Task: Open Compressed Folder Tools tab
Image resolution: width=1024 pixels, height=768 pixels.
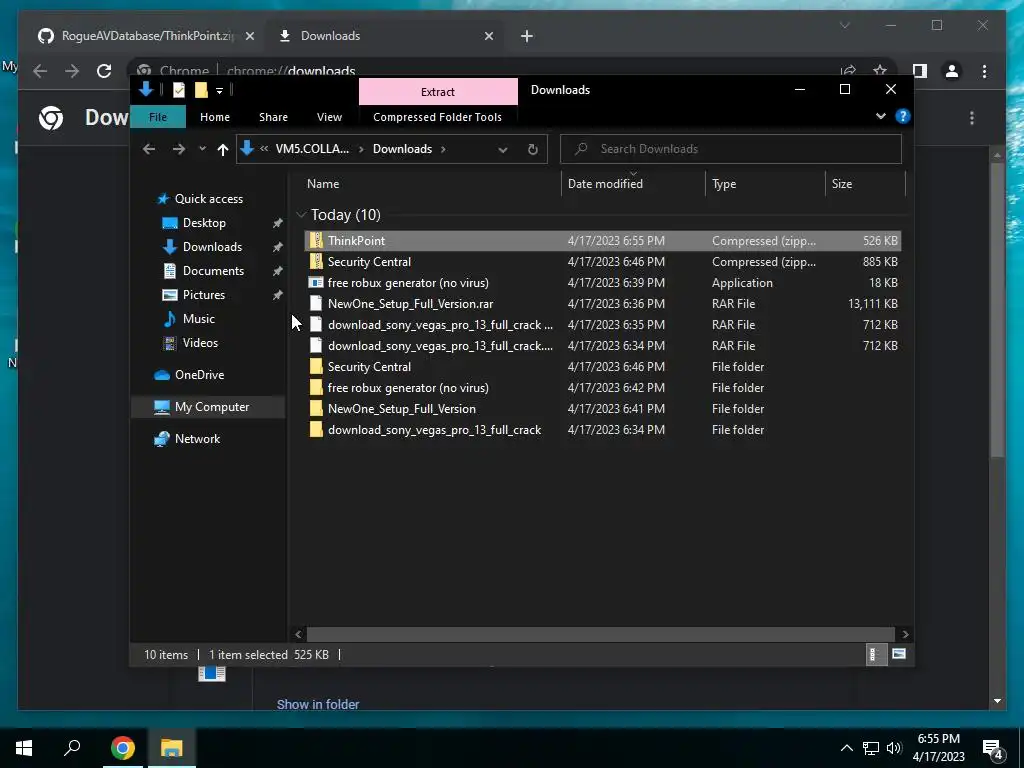Action: [x=438, y=117]
